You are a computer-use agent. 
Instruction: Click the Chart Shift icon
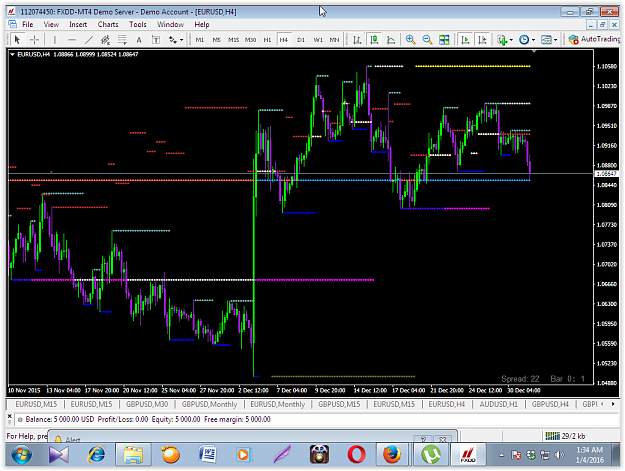482,39
